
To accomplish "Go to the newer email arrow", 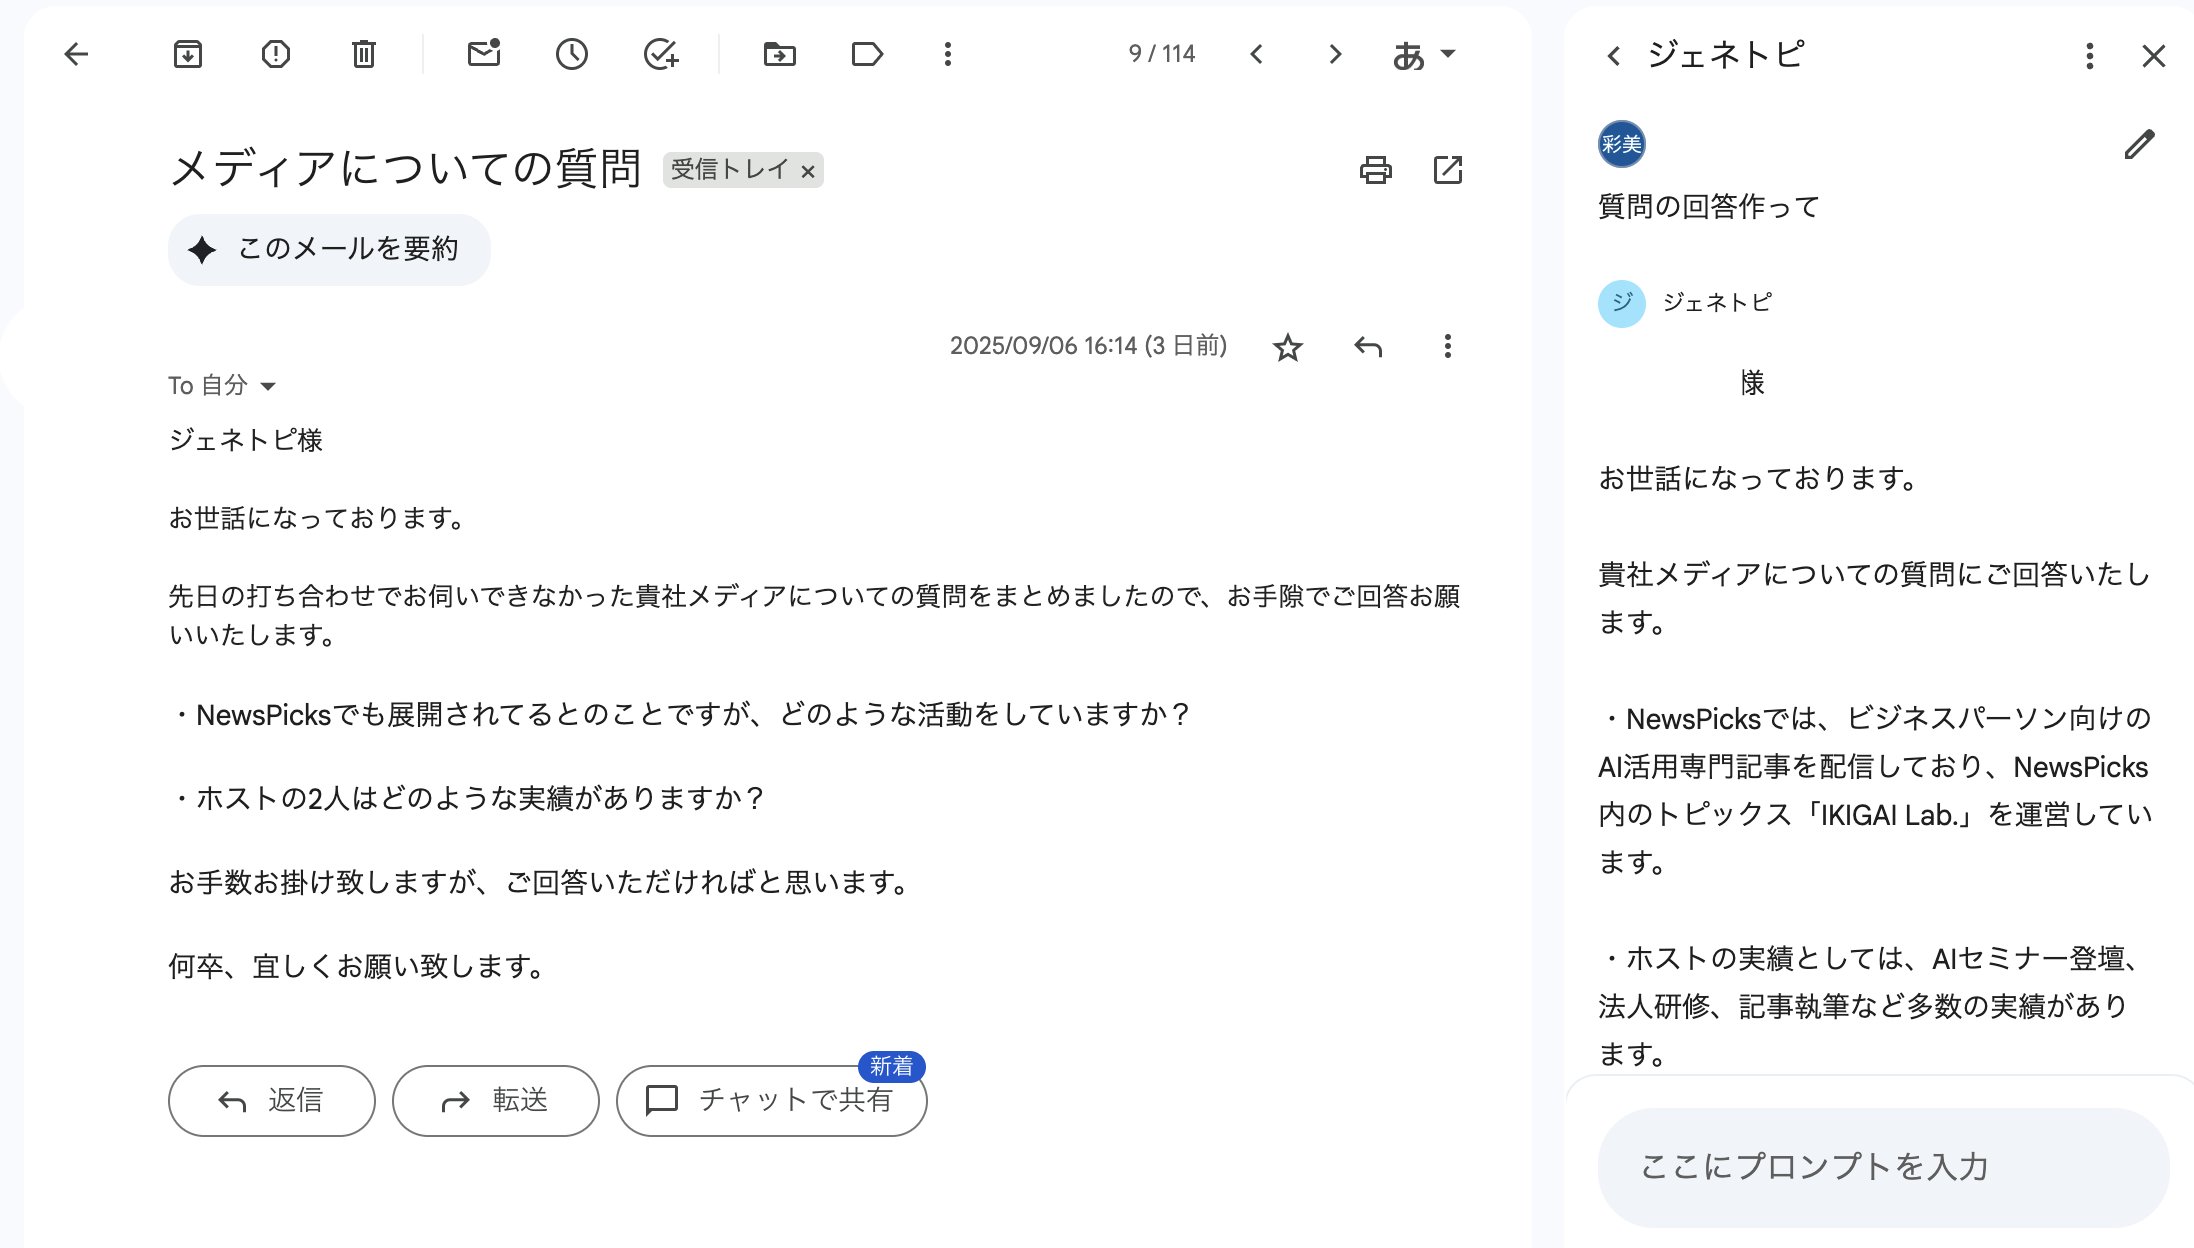I will tap(1257, 54).
